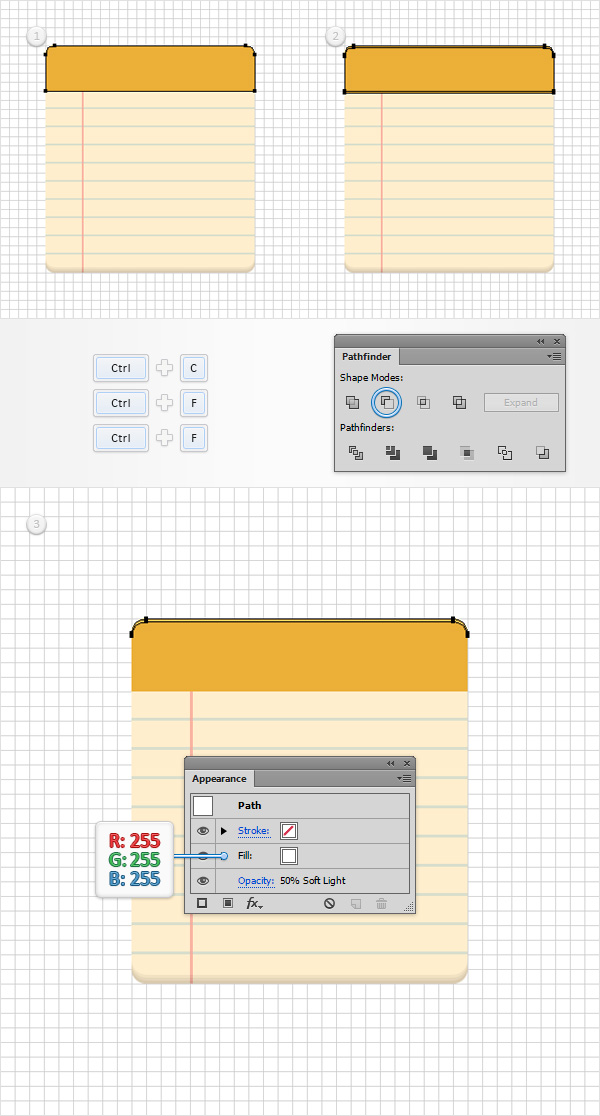Screen dimensions: 600x1116
Task: Click the Path label in Appearance
Action: click(x=249, y=806)
